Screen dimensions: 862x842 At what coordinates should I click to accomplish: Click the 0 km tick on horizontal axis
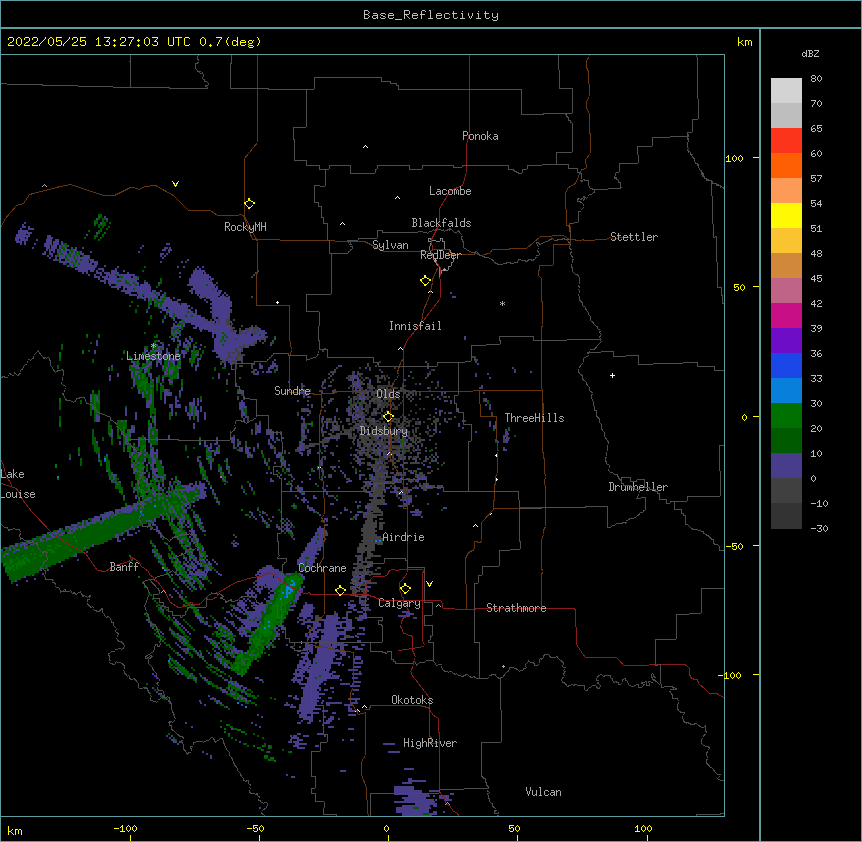click(x=386, y=828)
